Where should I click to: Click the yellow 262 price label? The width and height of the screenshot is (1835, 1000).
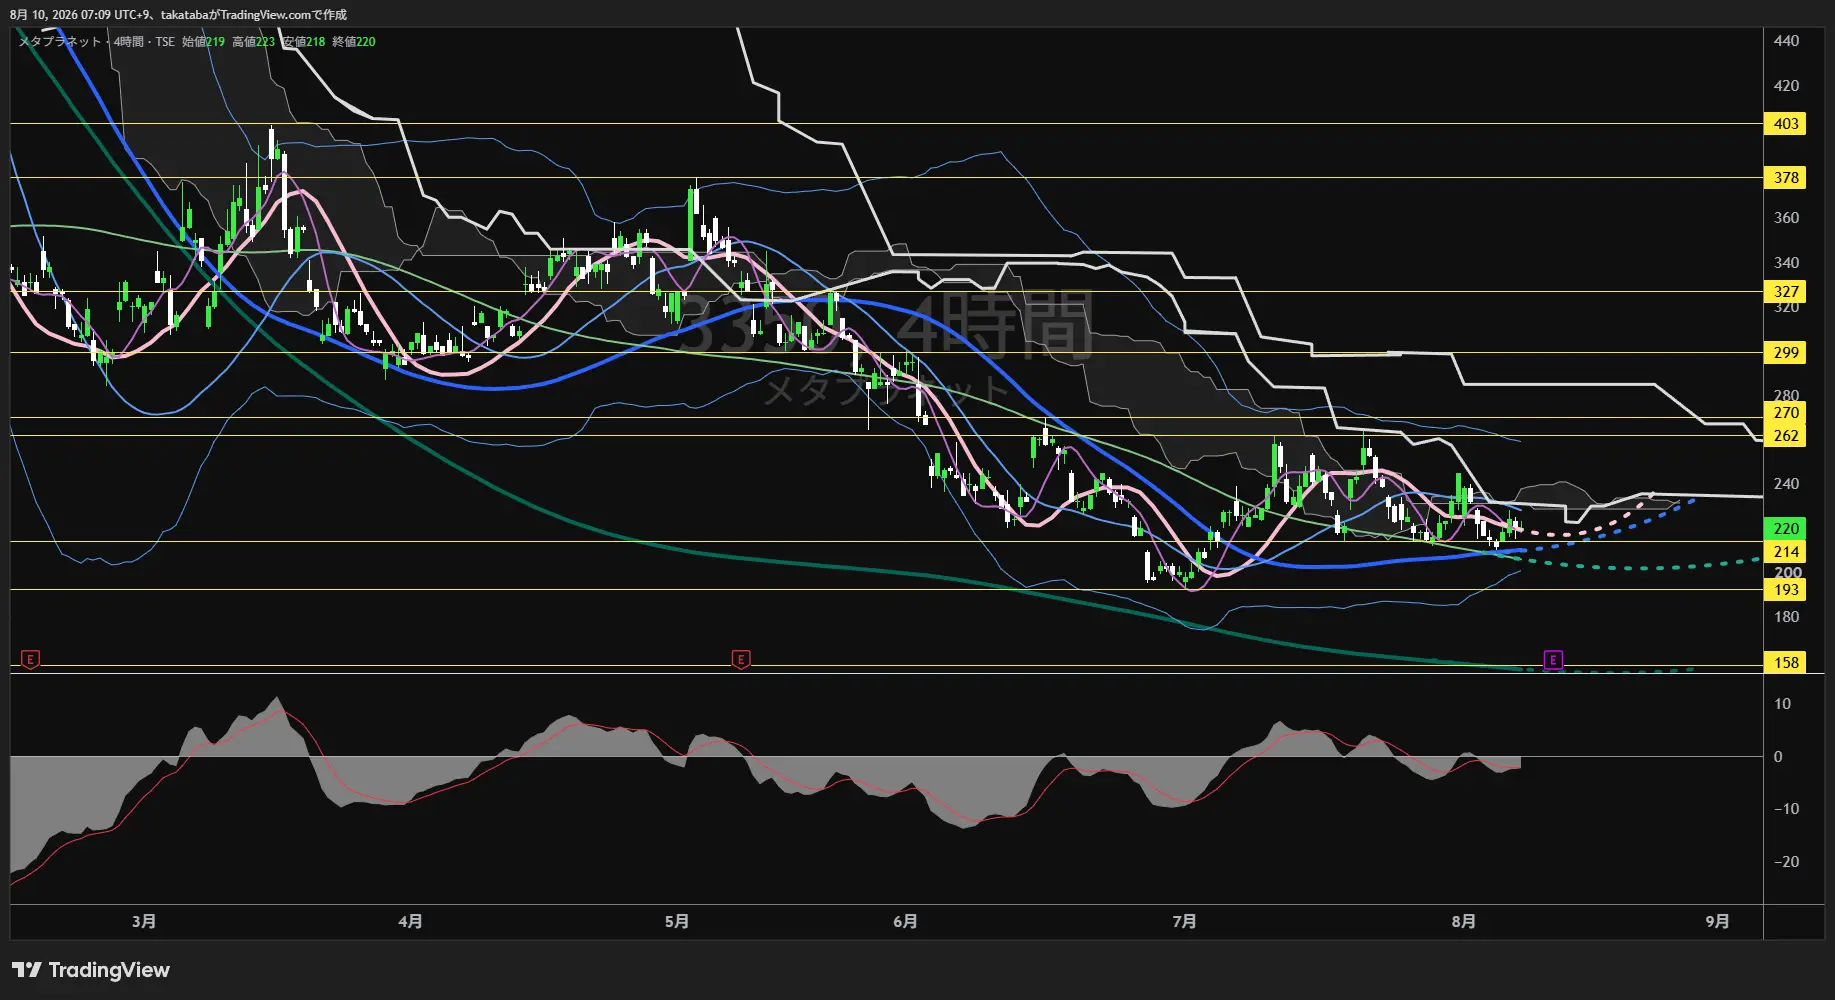point(1786,436)
